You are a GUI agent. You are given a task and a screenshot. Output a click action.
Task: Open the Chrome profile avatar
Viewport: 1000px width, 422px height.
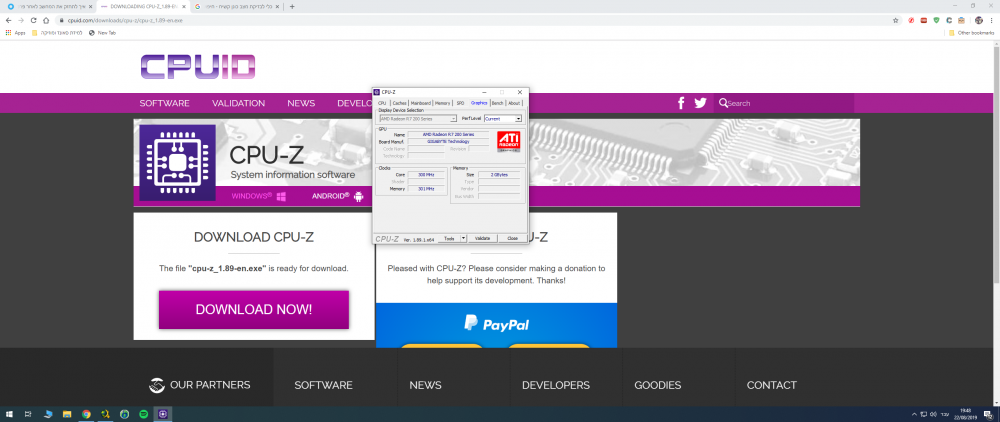click(979, 20)
